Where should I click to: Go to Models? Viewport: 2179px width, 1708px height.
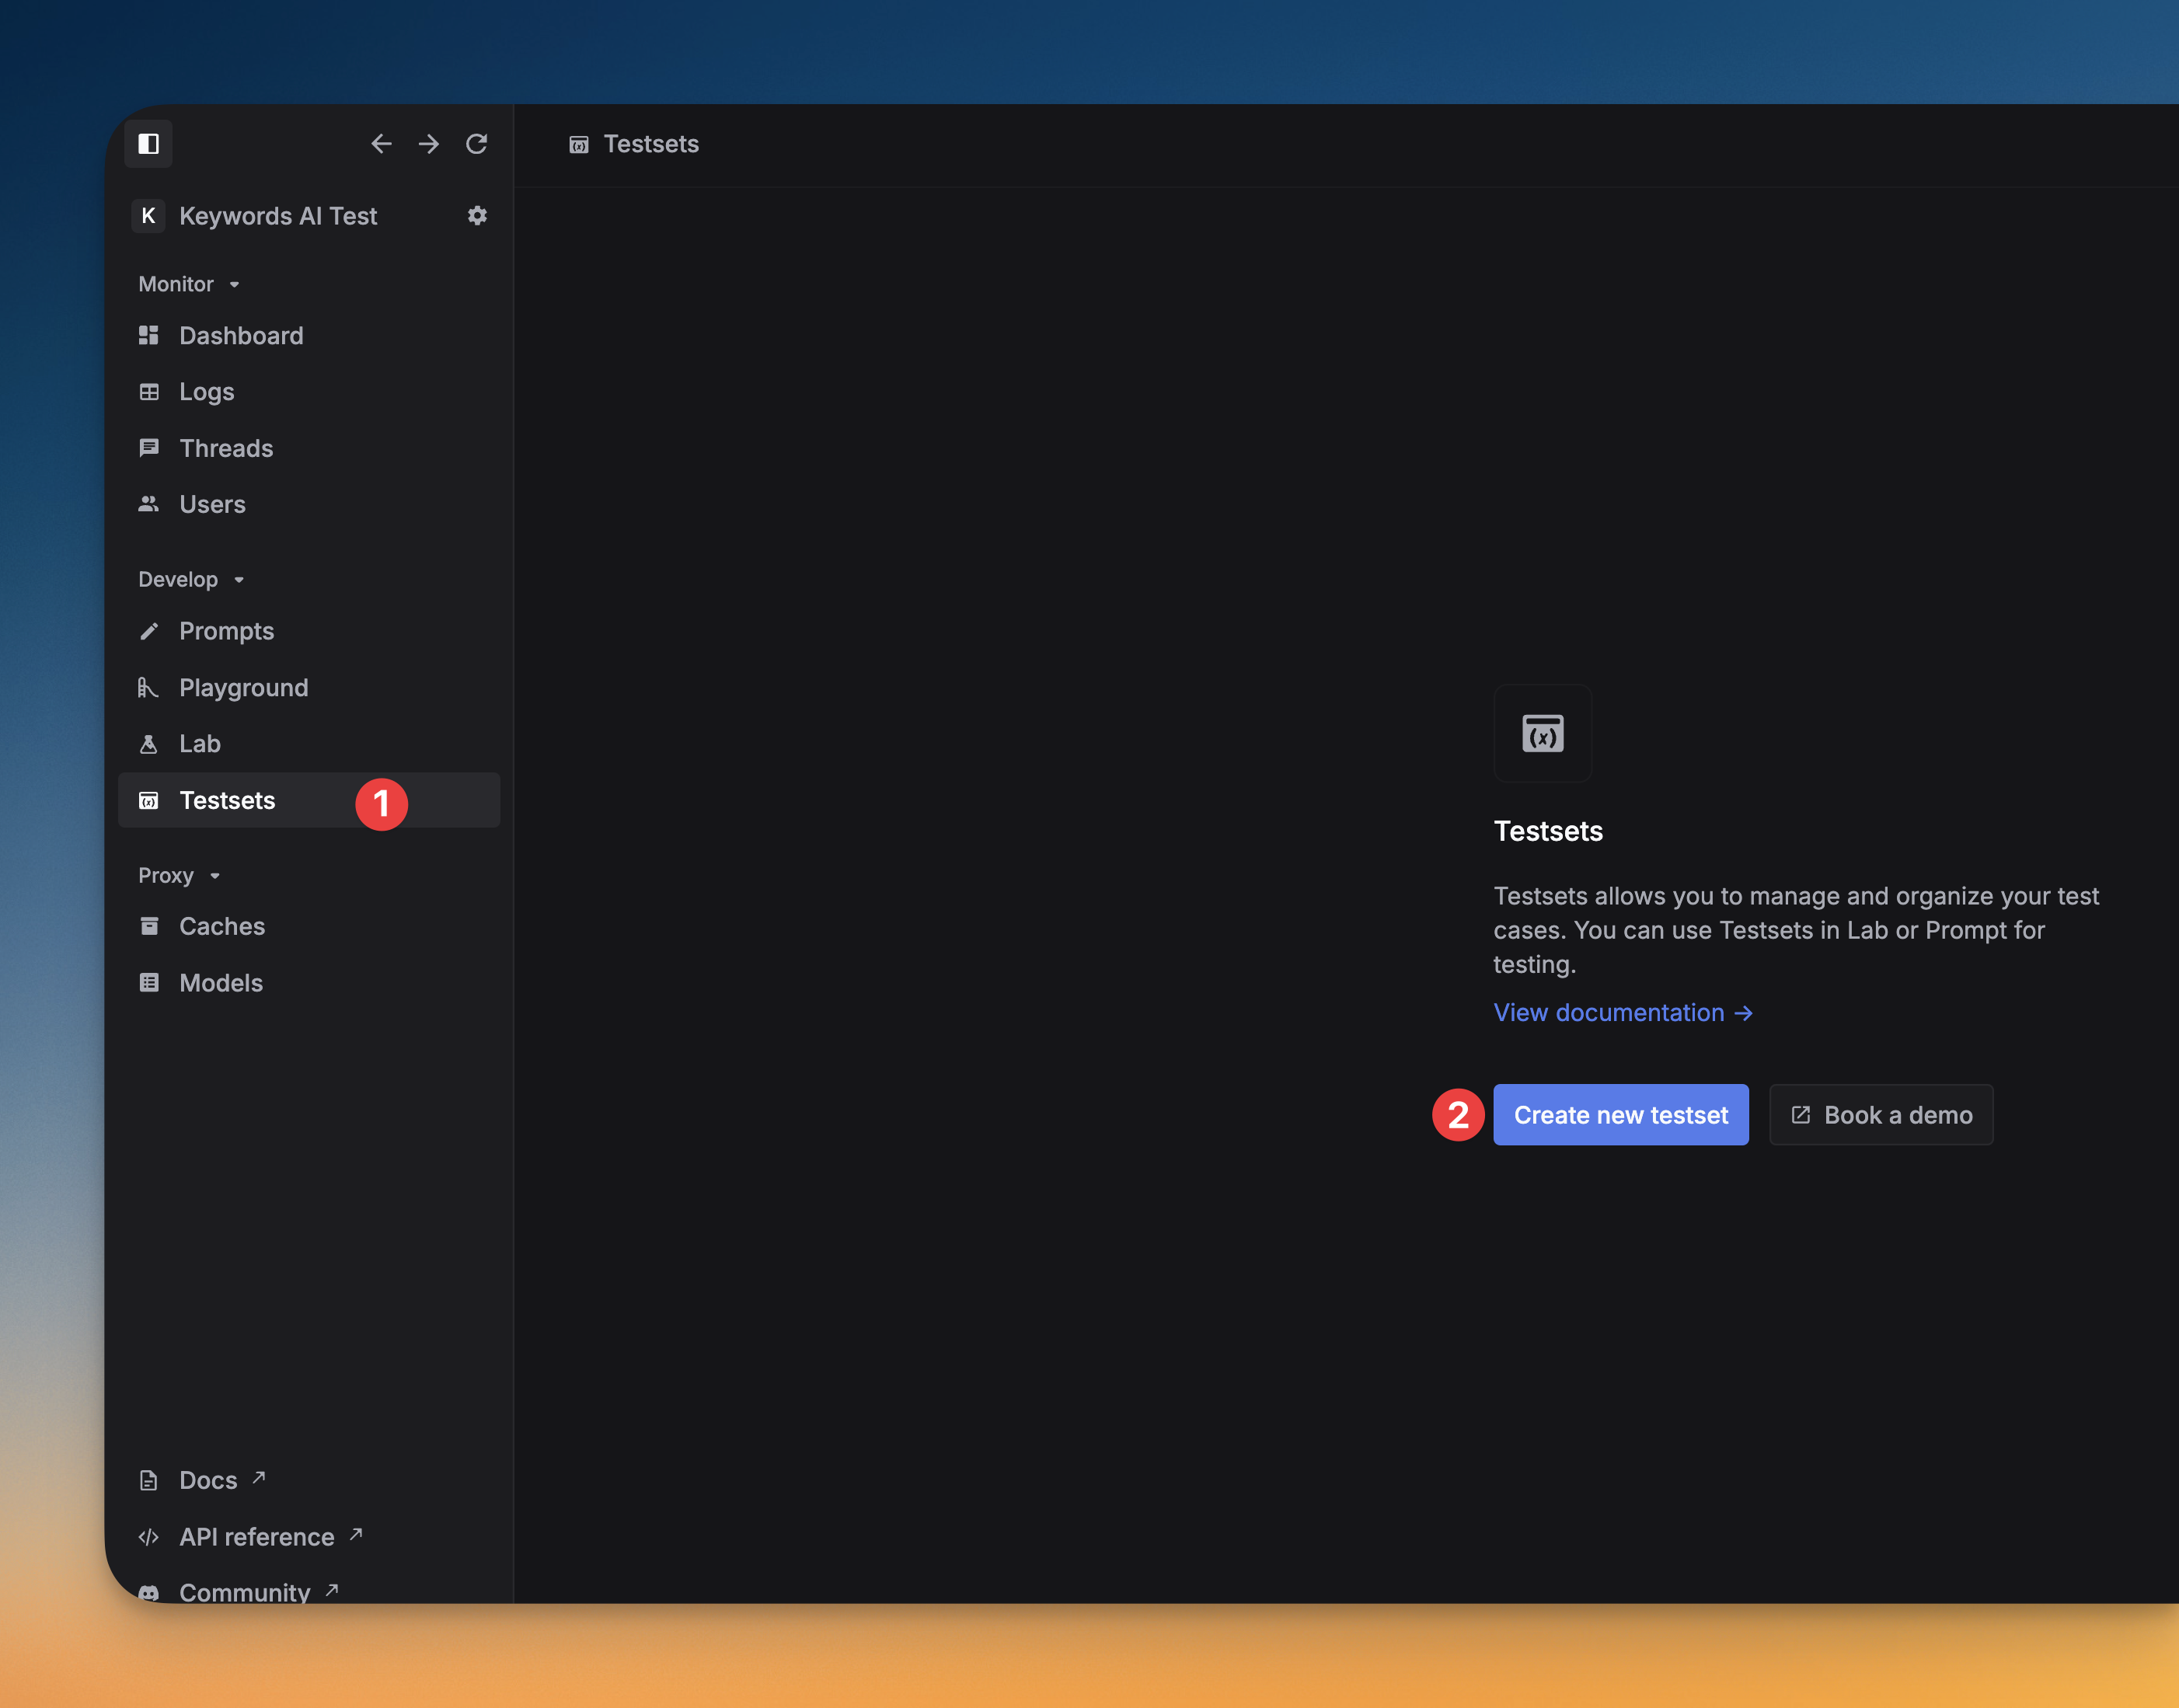309,983
